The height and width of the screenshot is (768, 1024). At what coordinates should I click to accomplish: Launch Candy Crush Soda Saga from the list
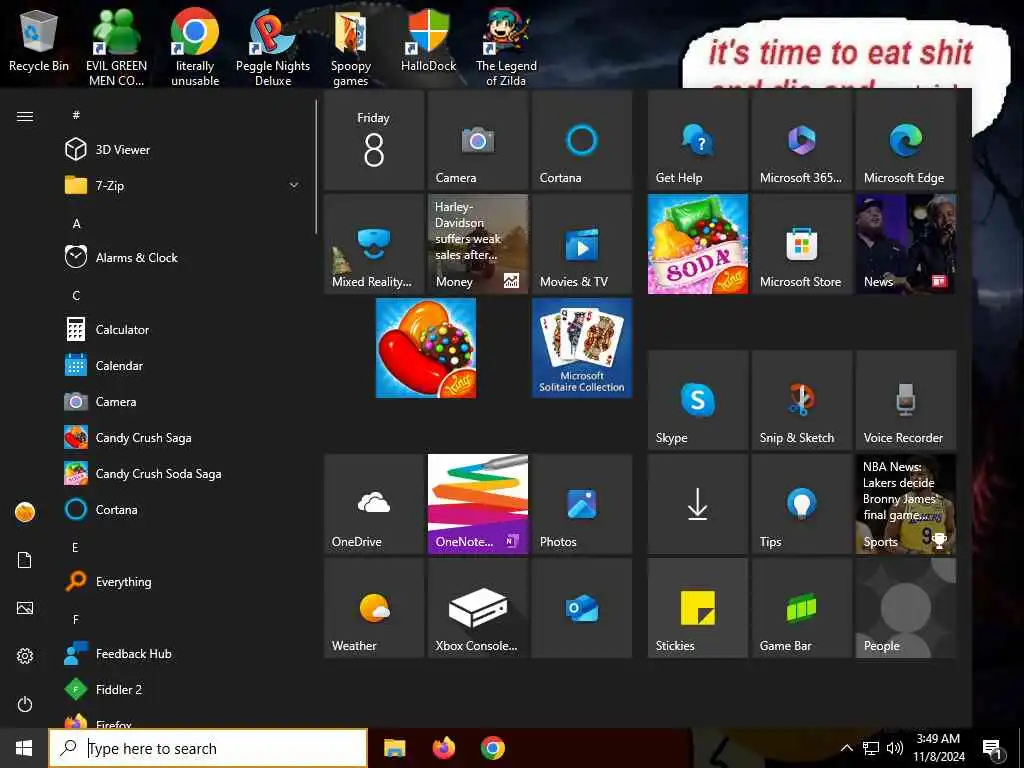coord(183,473)
